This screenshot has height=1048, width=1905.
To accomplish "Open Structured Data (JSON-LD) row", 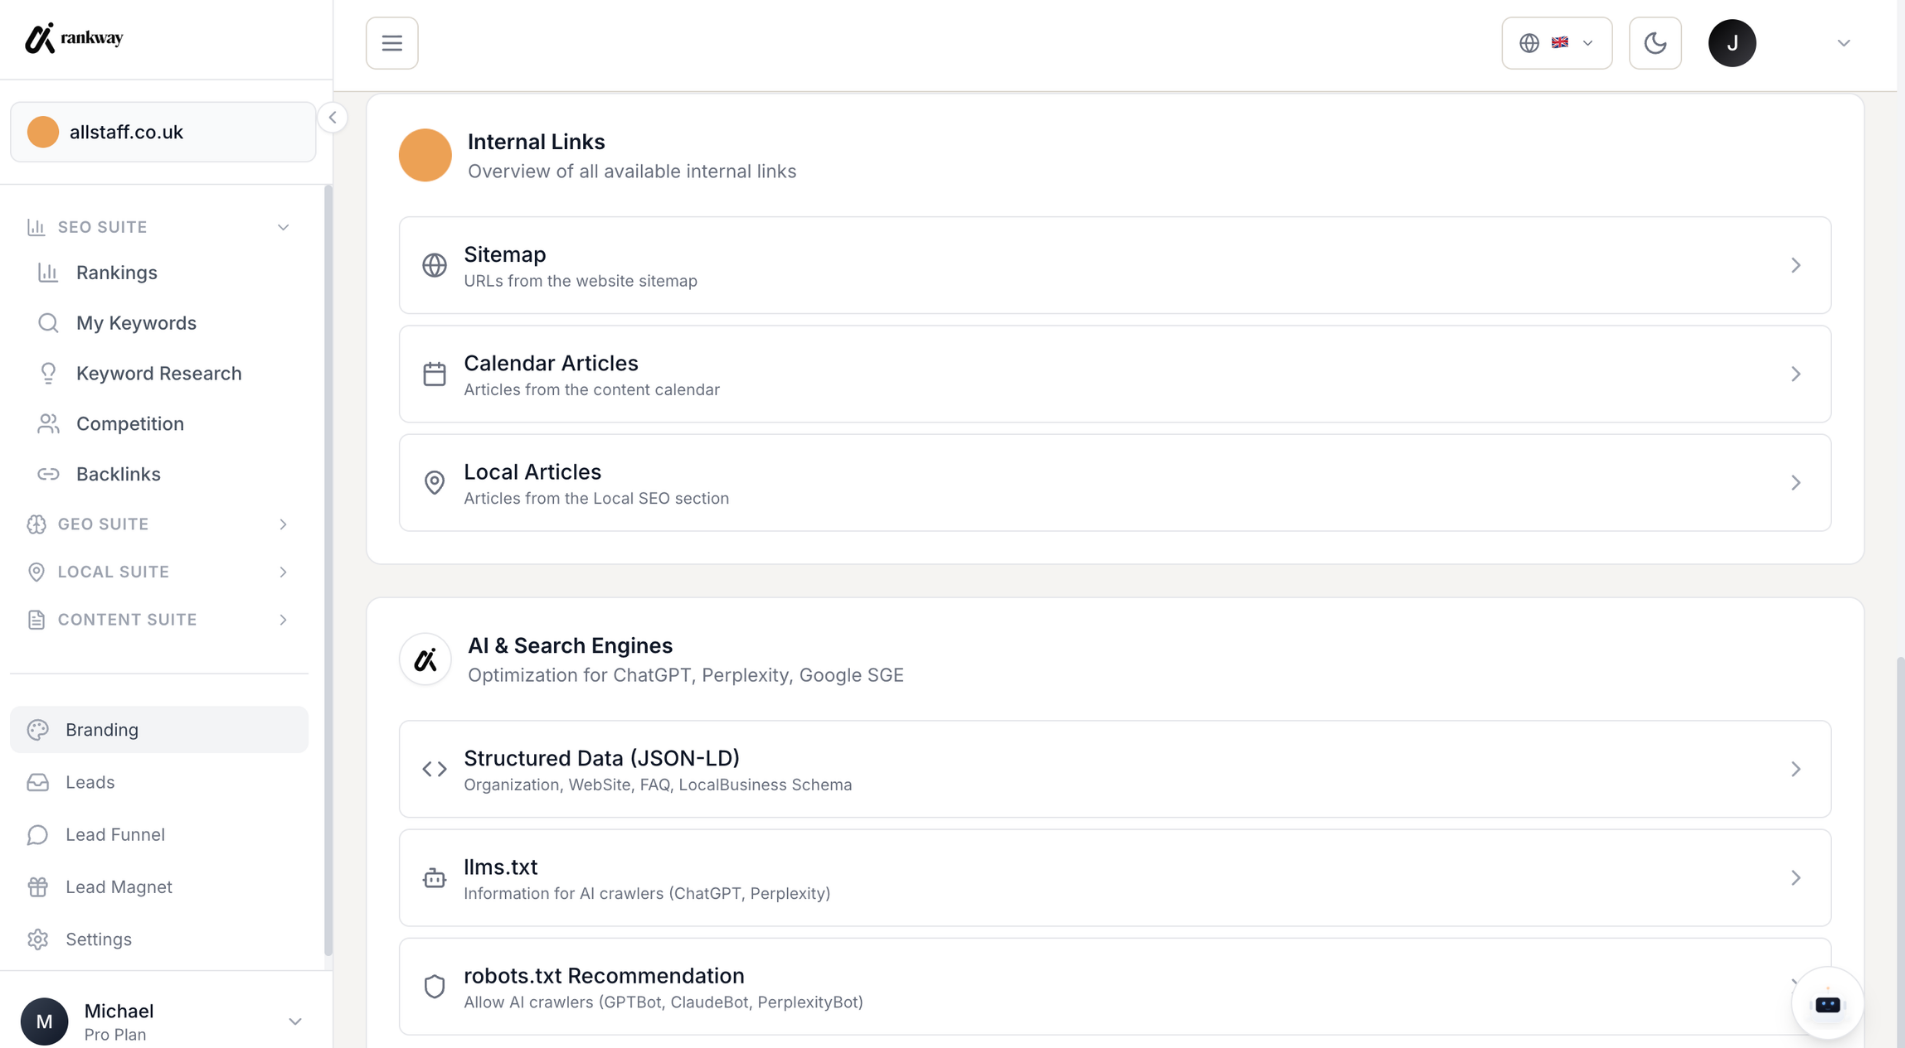I will point(1114,769).
